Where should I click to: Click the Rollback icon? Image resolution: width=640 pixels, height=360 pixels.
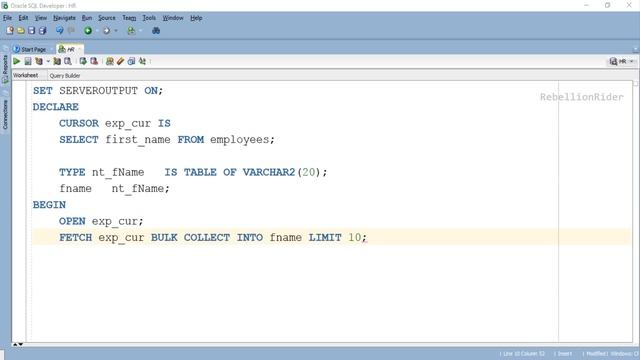coord(94,61)
